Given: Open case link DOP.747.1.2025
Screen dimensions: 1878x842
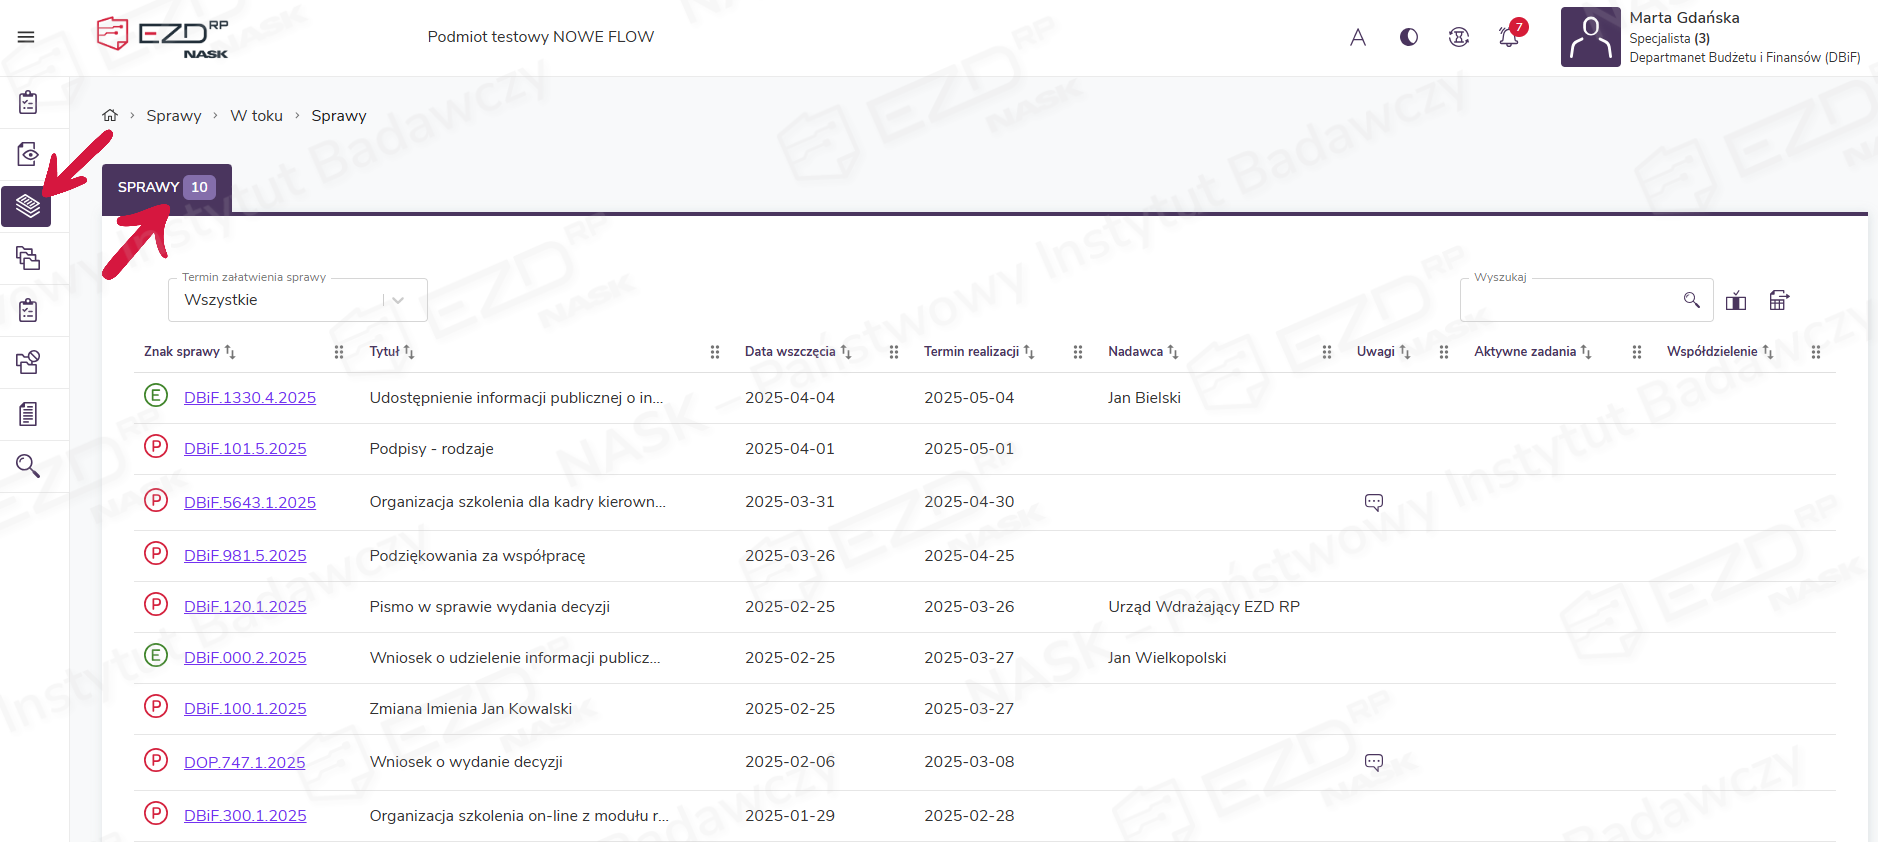Looking at the screenshot, I should pos(244,763).
